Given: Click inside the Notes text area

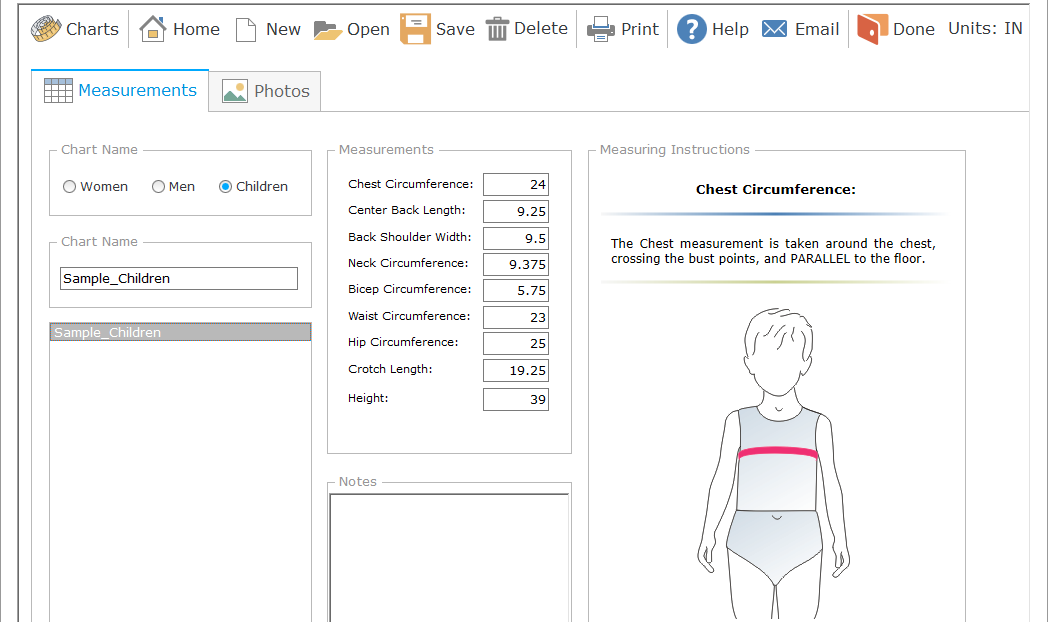Looking at the screenshot, I should (x=449, y=555).
